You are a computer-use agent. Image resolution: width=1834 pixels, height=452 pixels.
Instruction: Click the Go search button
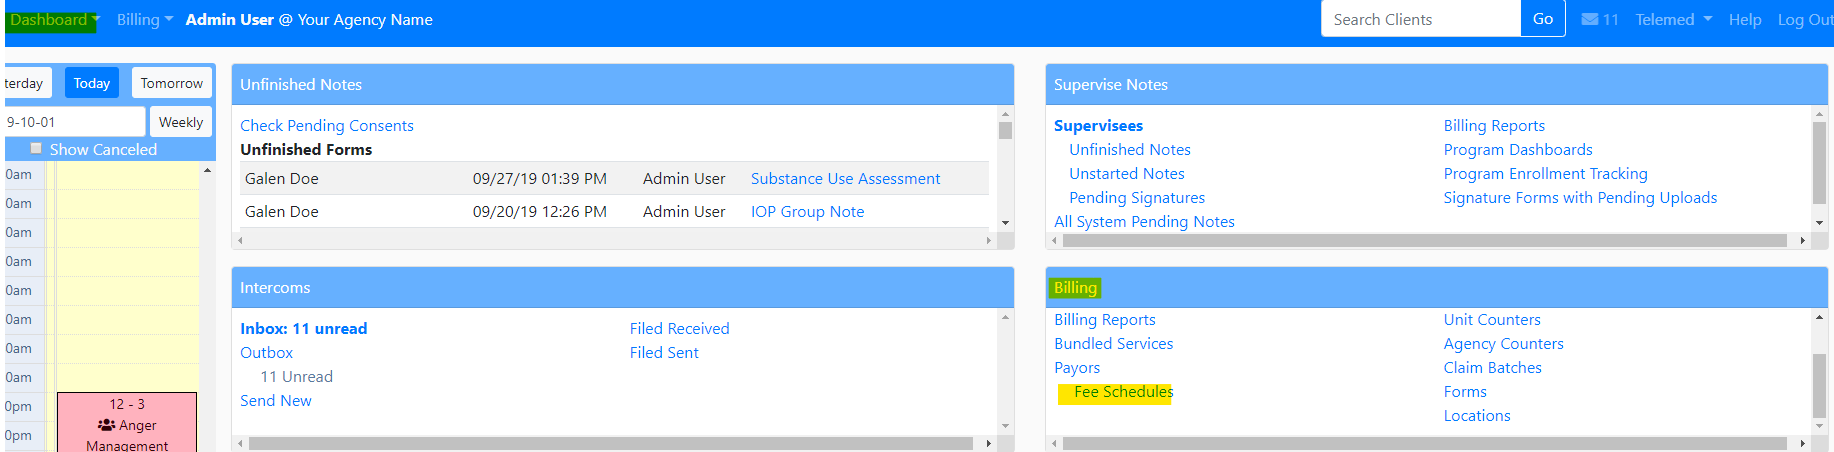tap(1543, 19)
